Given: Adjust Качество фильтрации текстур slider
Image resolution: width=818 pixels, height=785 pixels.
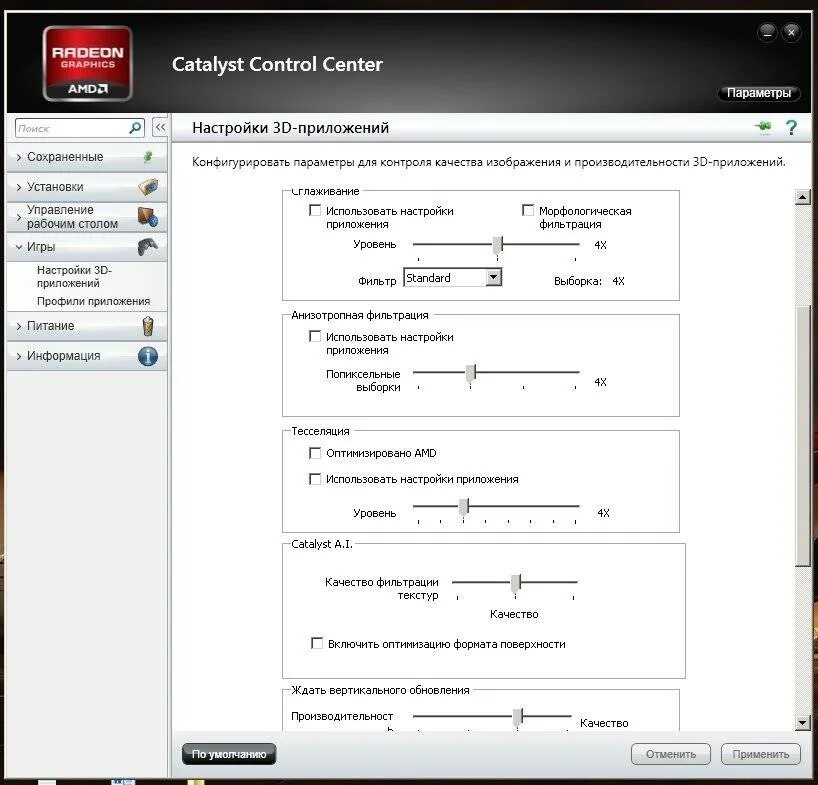Looking at the screenshot, I should click(x=516, y=582).
